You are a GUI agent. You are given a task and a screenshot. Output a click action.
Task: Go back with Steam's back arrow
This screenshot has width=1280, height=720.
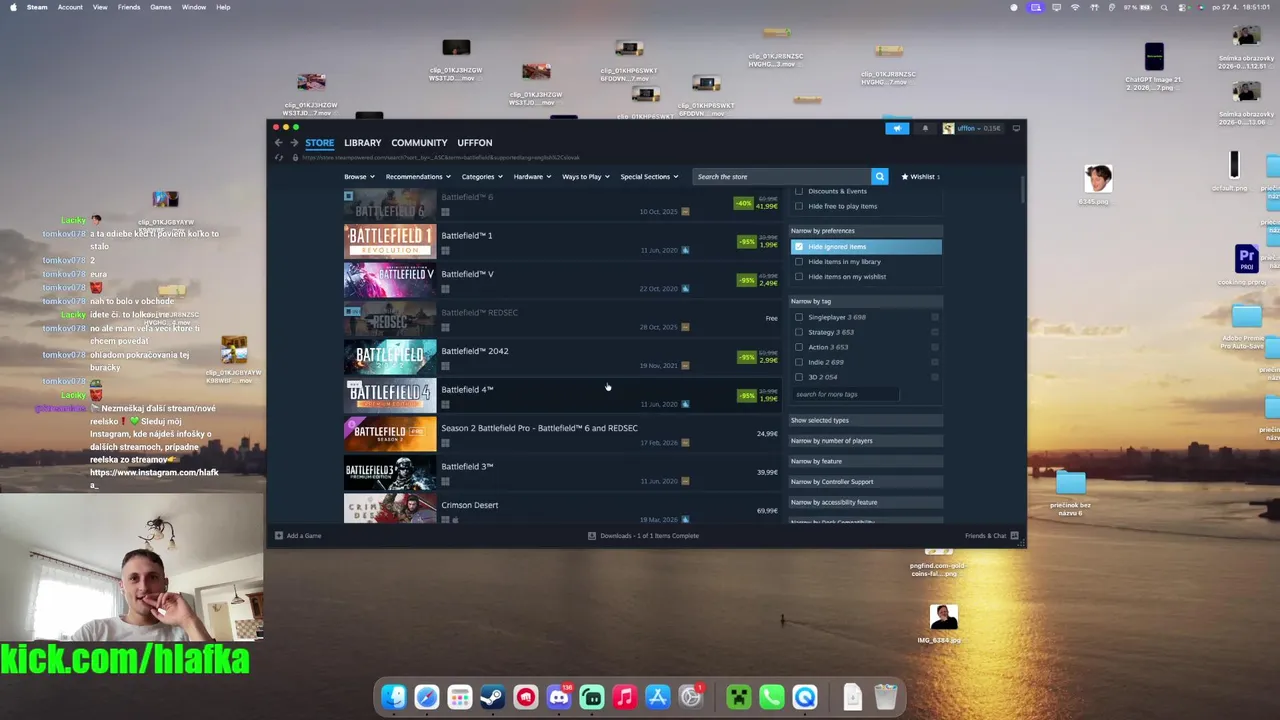click(279, 142)
